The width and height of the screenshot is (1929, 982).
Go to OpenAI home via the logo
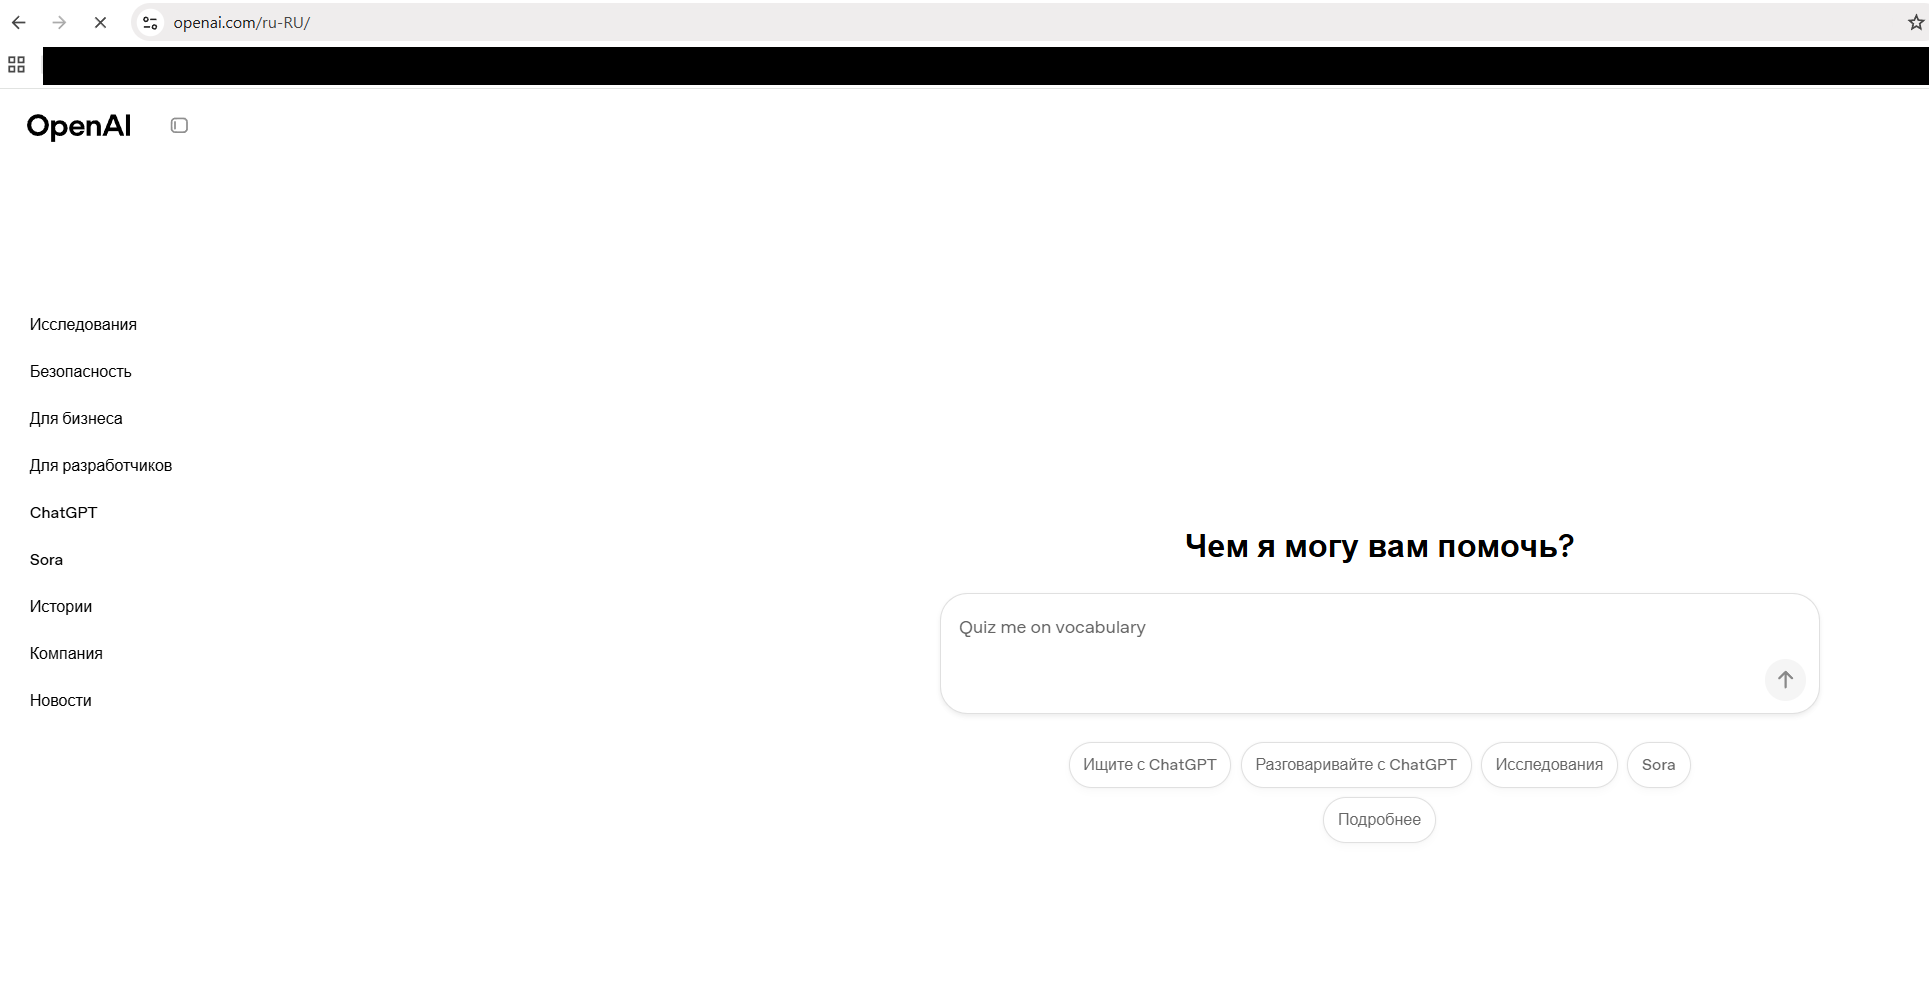pyautogui.click(x=79, y=126)
